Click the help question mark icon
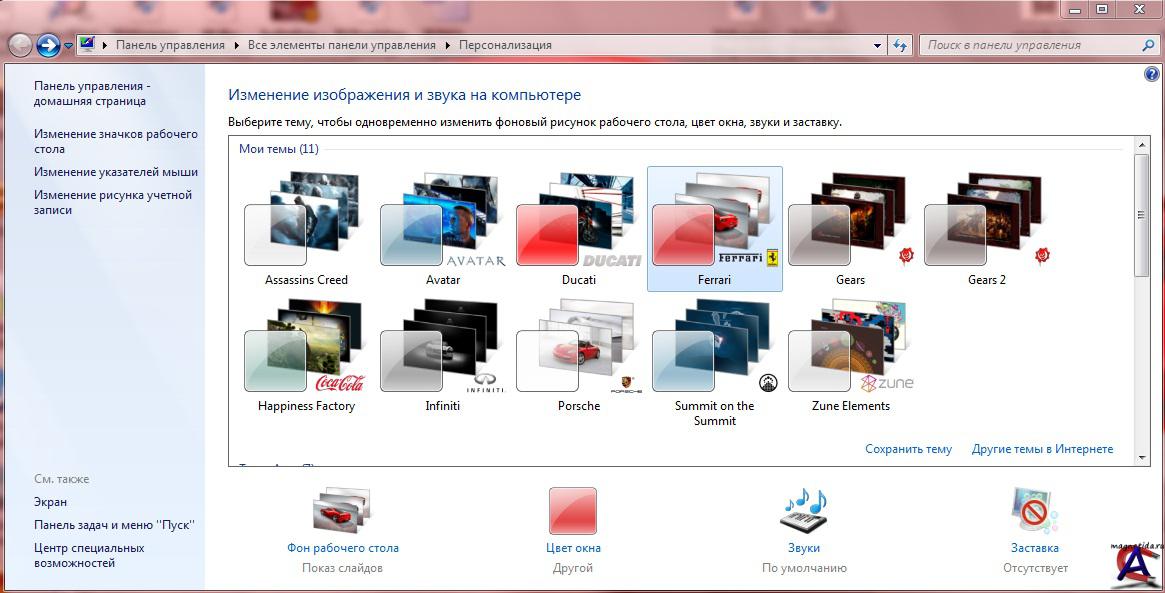Viewport: 1165px width, 593px height. (x=1150, y=75)
